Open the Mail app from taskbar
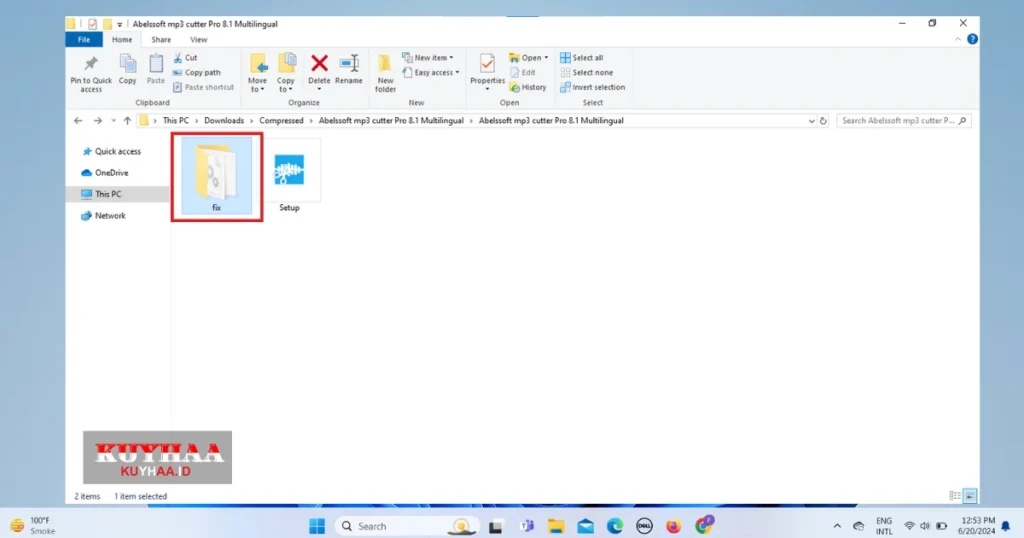Screen dimensions: 1024x538 coord(585,526)
